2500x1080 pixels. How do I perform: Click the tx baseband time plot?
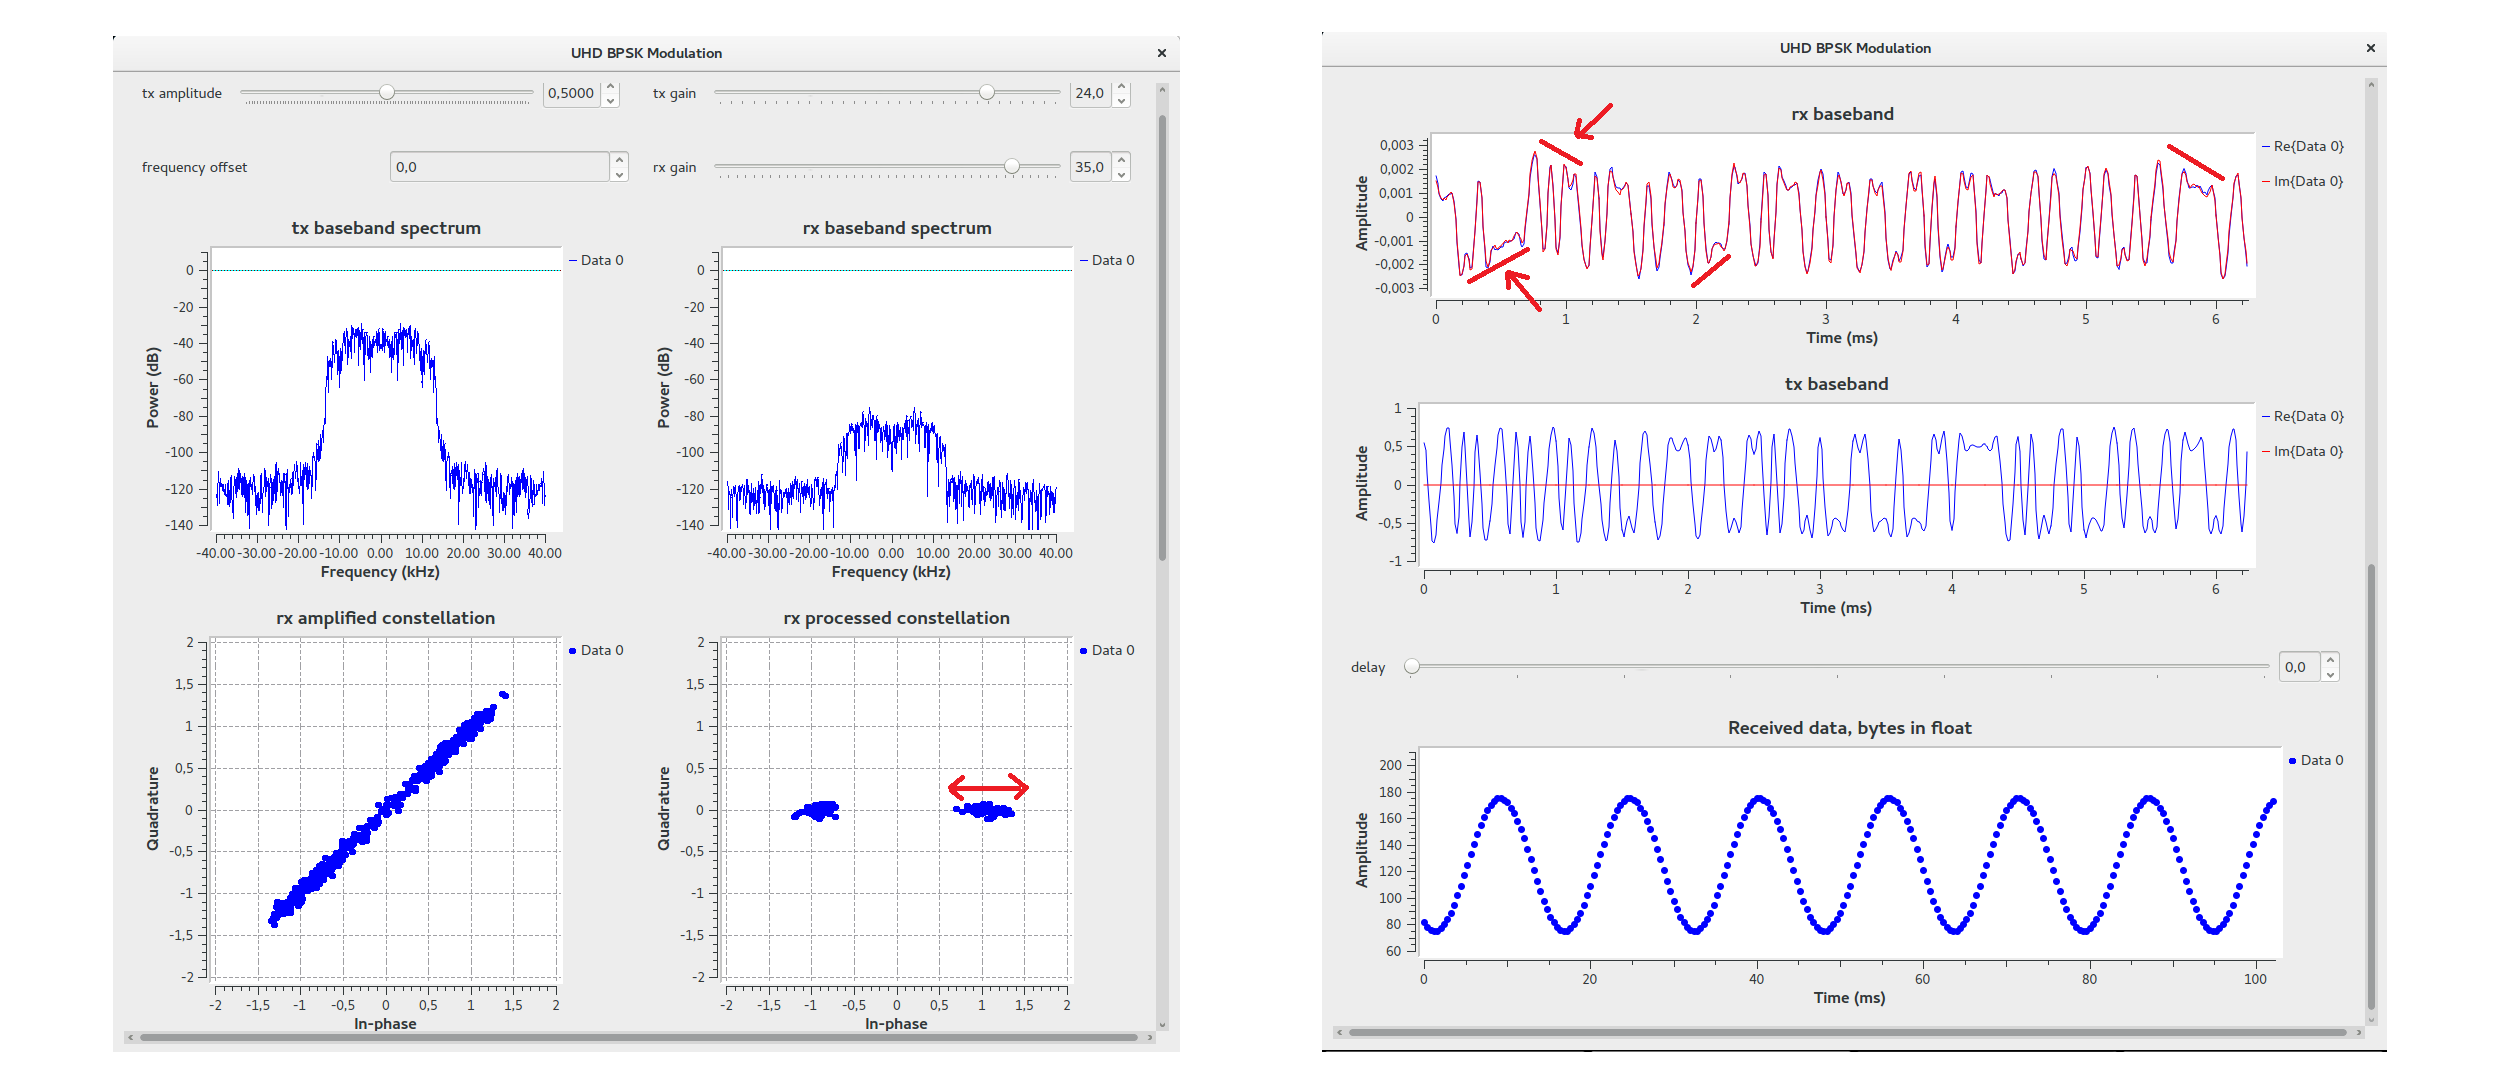click(1837, 485)
